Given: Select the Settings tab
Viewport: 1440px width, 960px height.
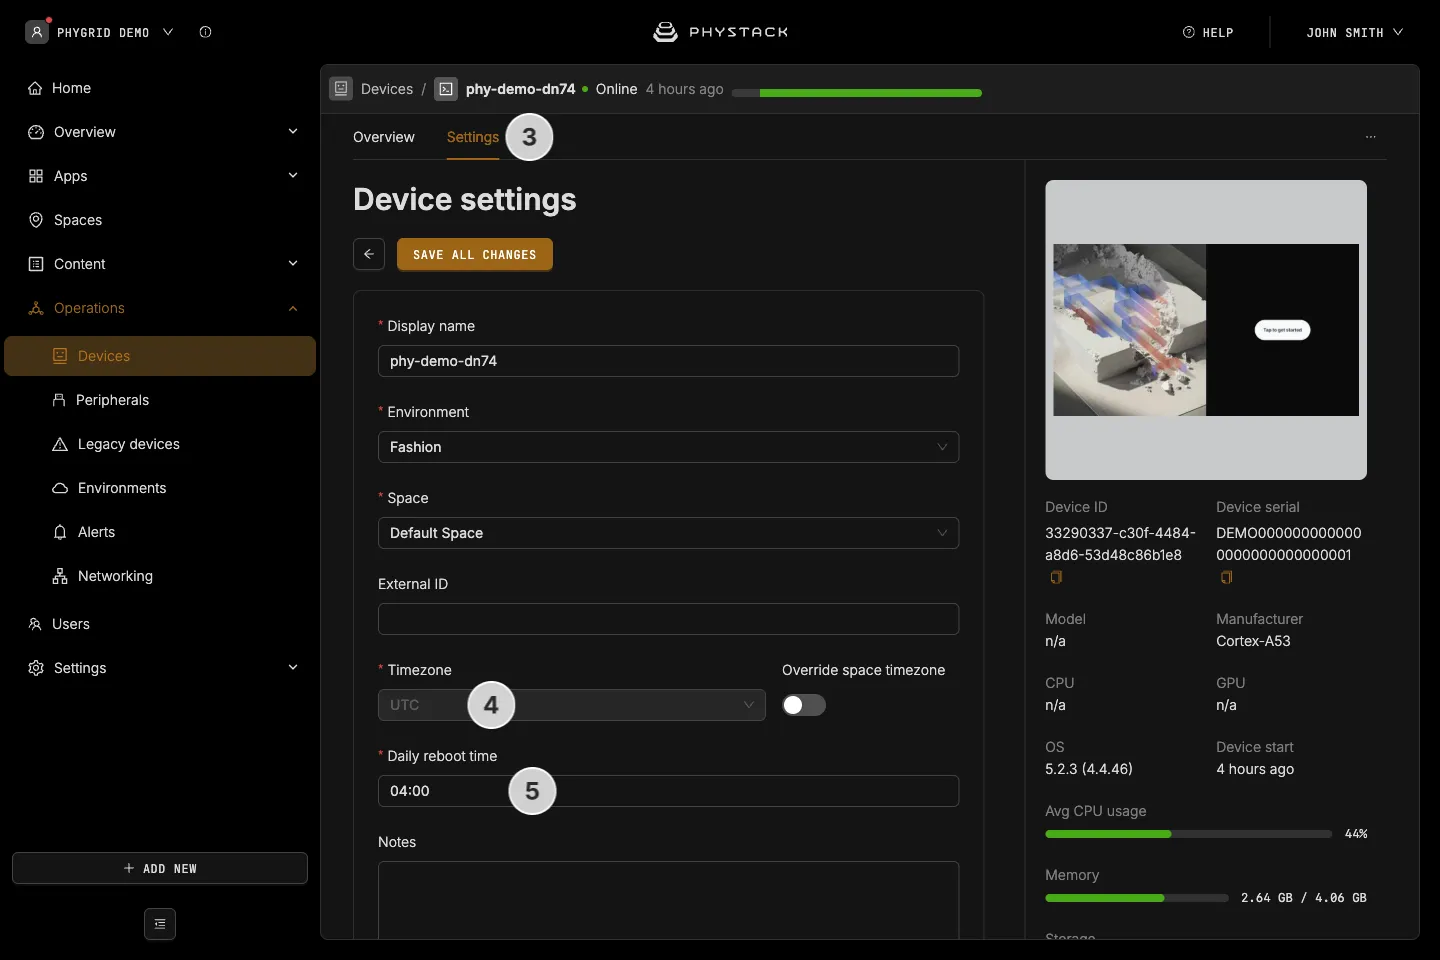Looking at the screenshot, I should 473,137.
